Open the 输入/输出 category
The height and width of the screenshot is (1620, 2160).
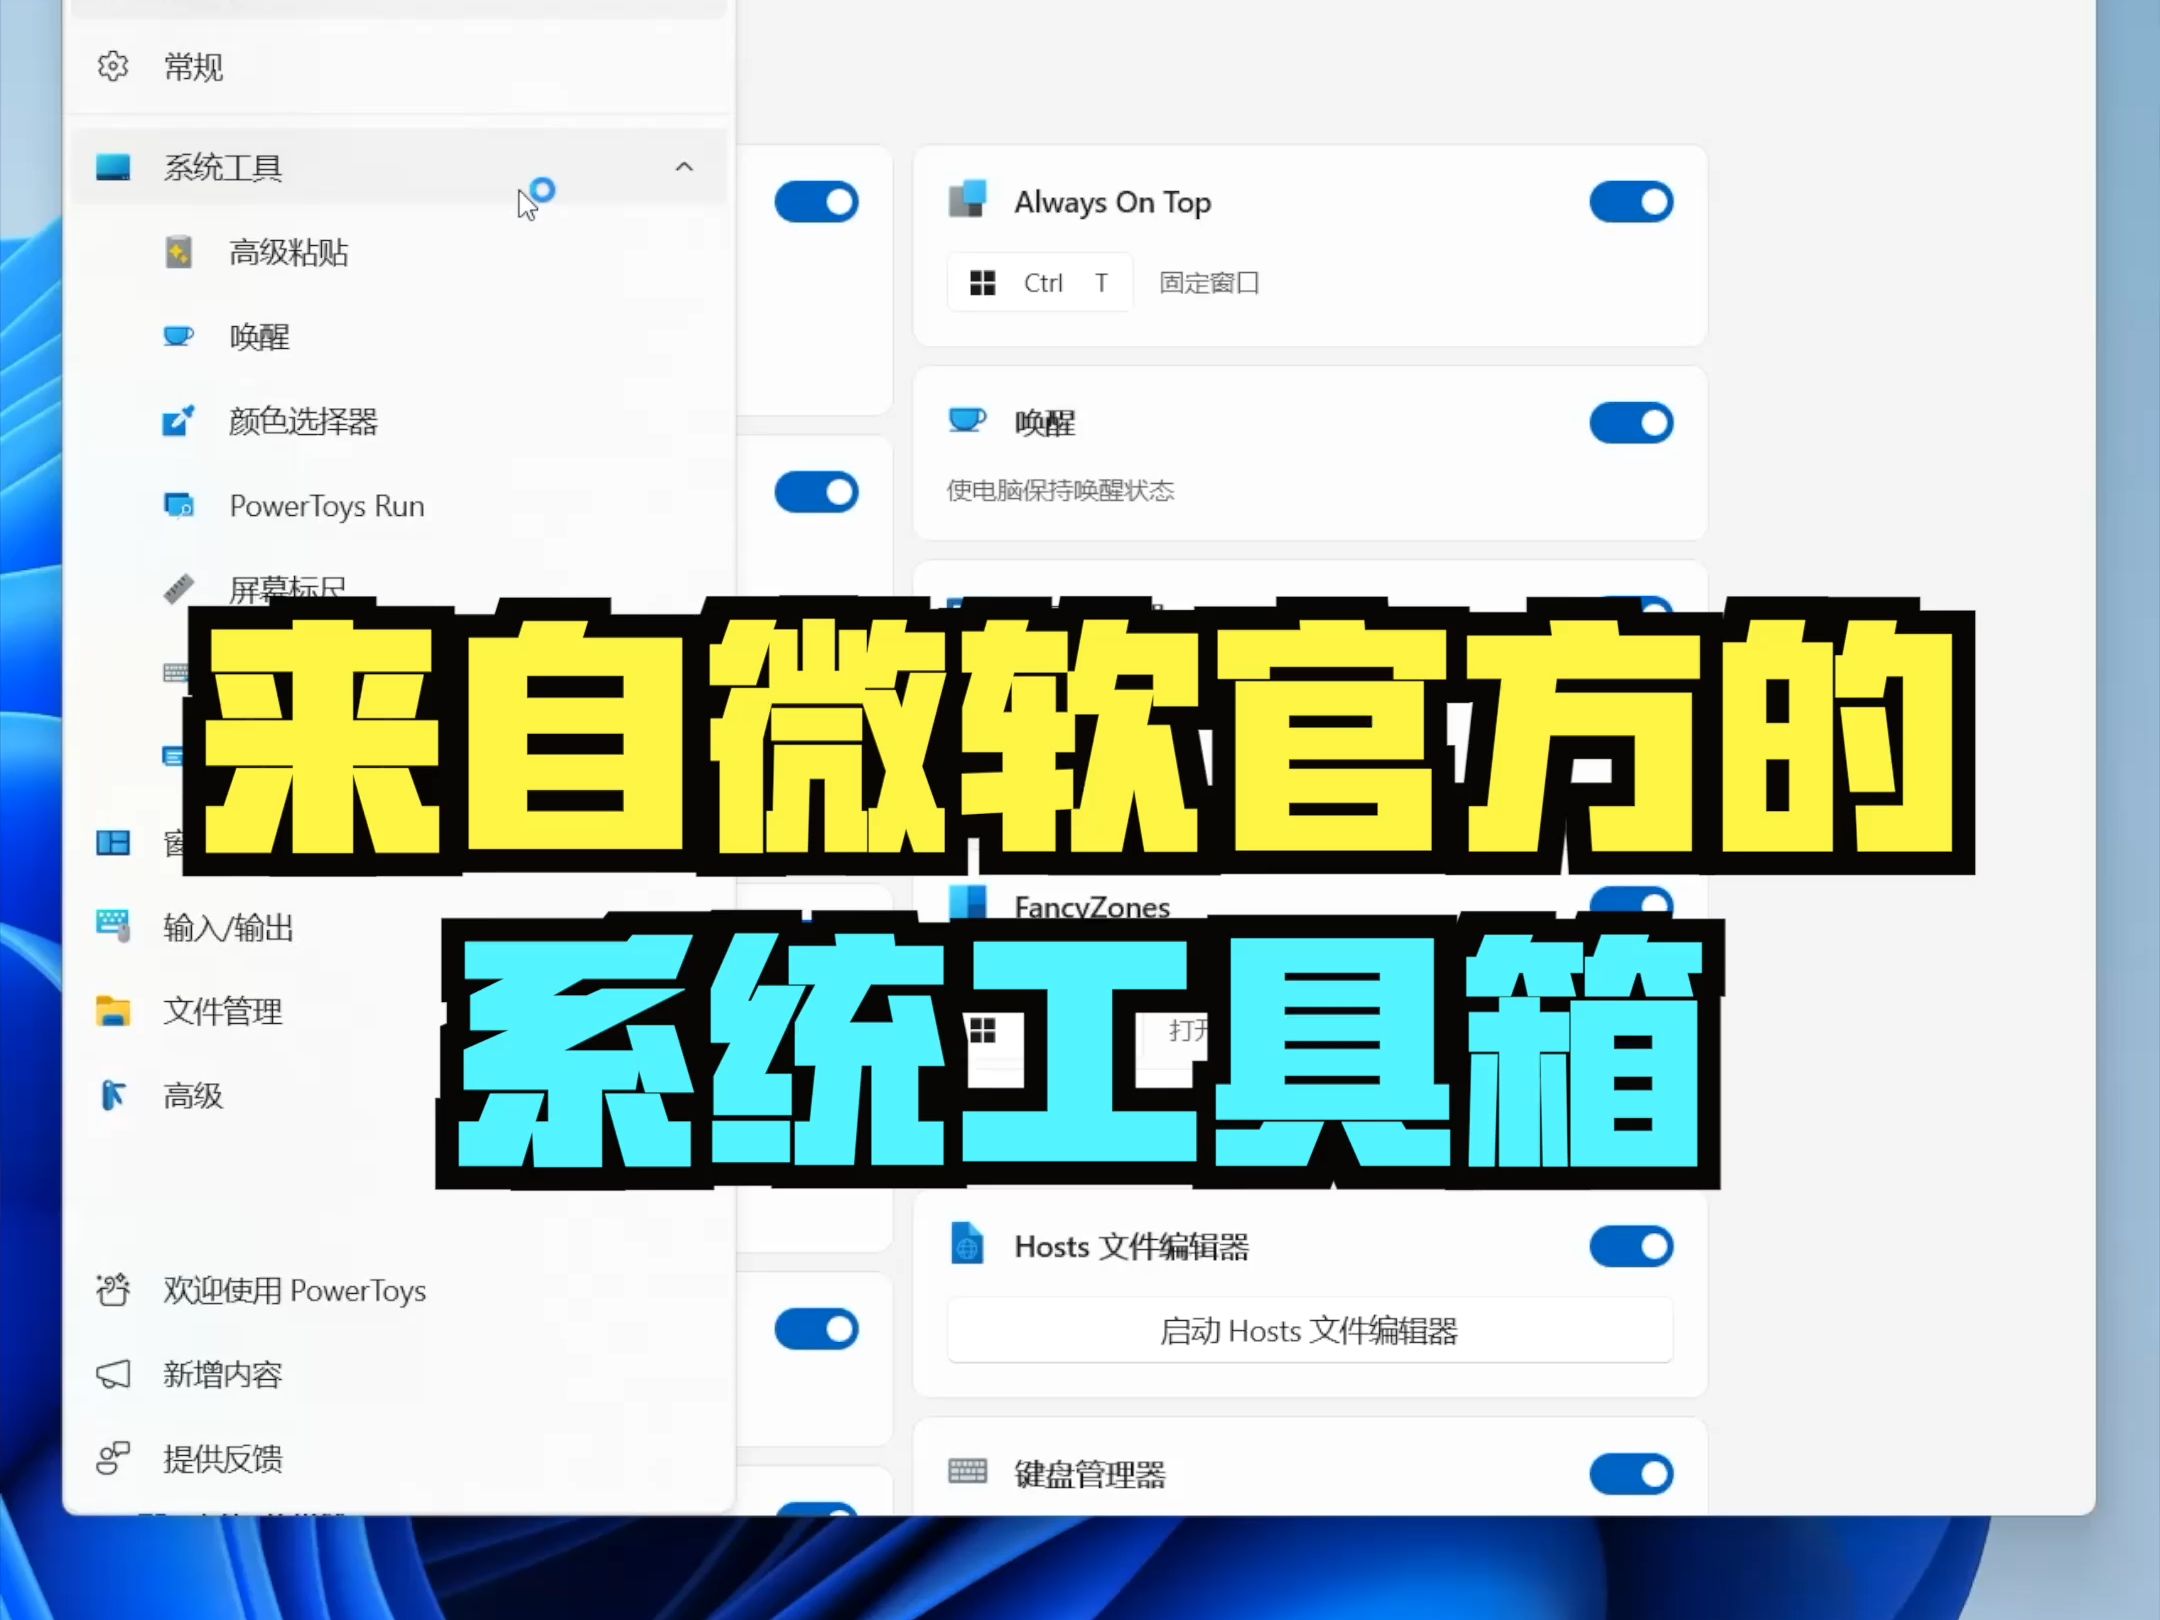[228, 927]
